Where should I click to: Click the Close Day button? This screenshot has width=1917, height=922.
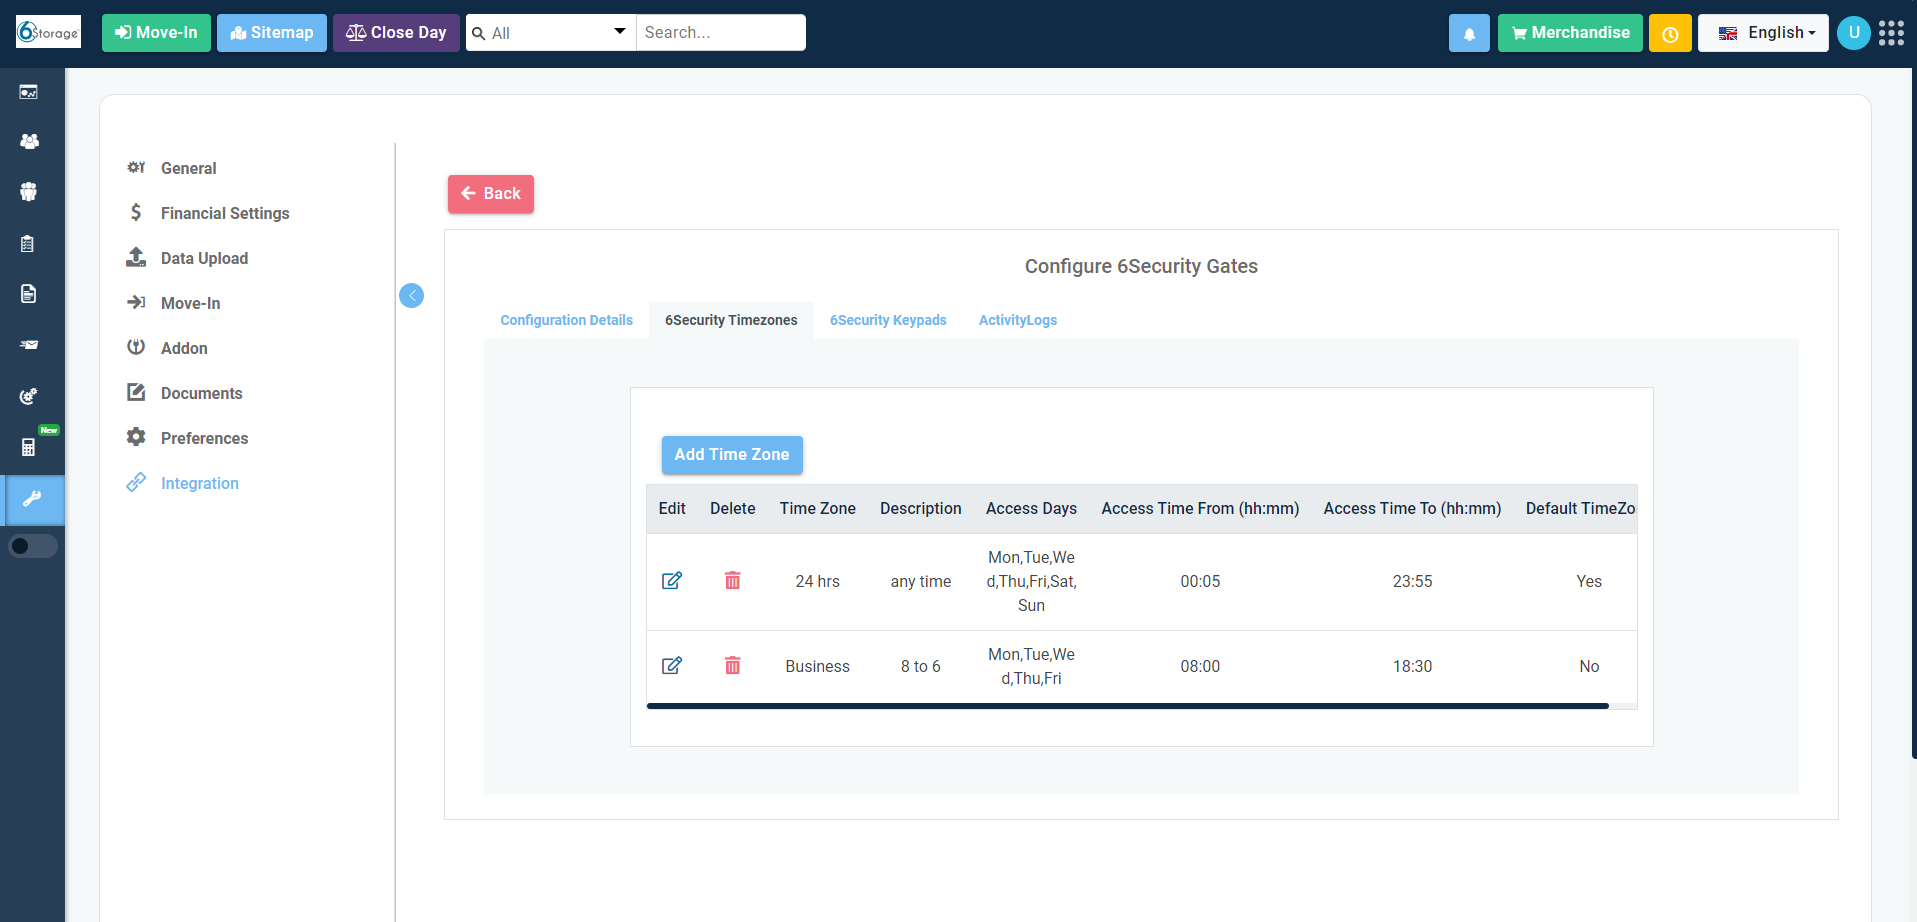pos(396,33)
